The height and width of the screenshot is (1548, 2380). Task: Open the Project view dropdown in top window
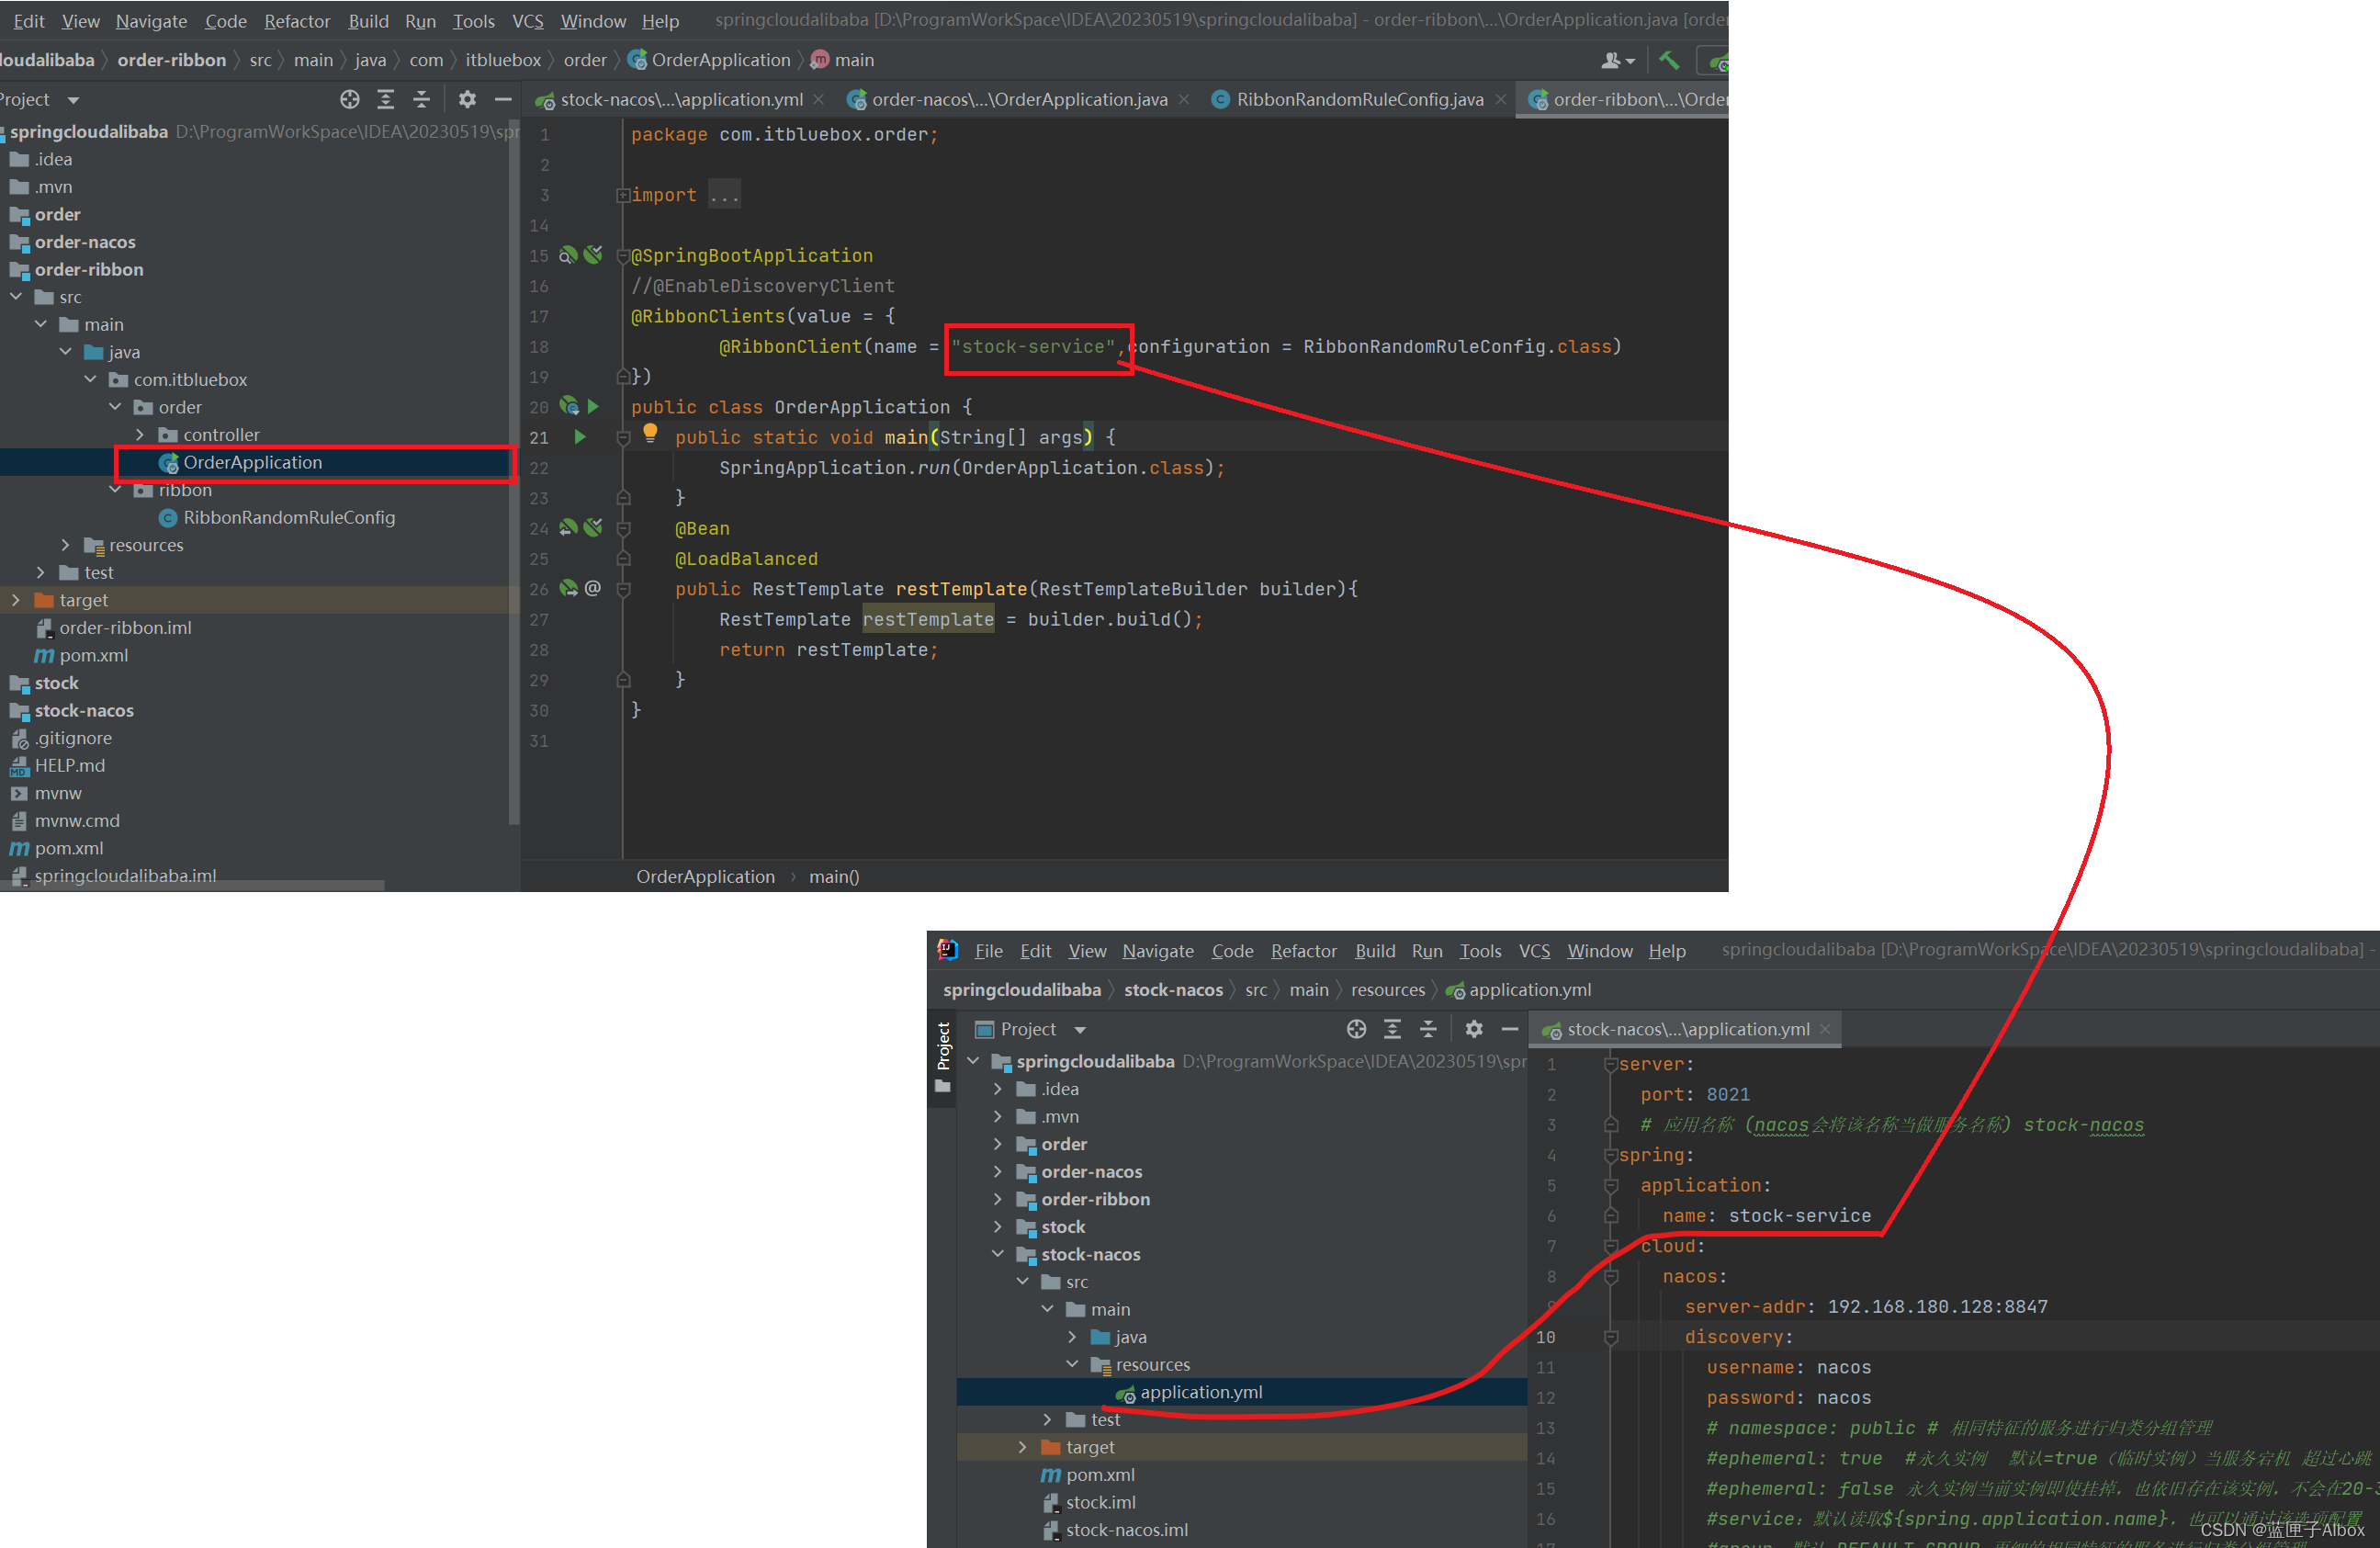tap(73, 100)
